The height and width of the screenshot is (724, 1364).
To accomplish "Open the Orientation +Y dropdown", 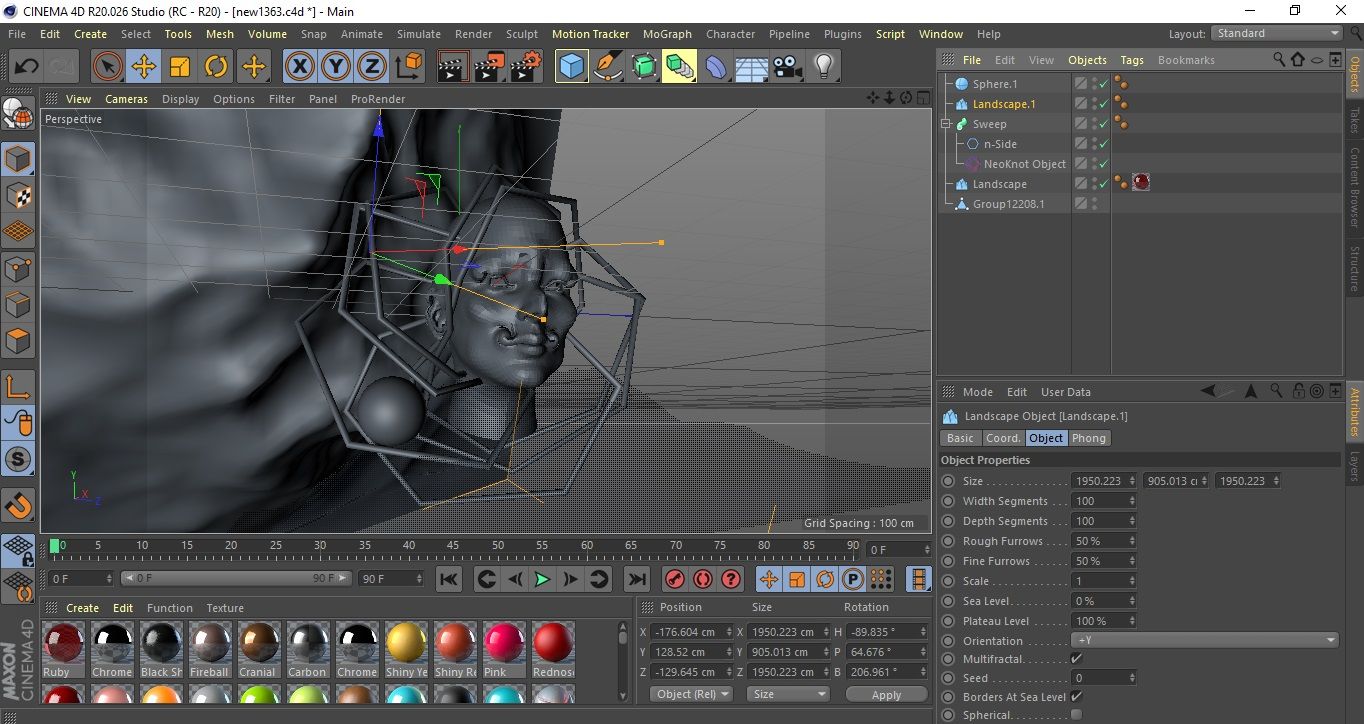I will (x=1205, y=640).
